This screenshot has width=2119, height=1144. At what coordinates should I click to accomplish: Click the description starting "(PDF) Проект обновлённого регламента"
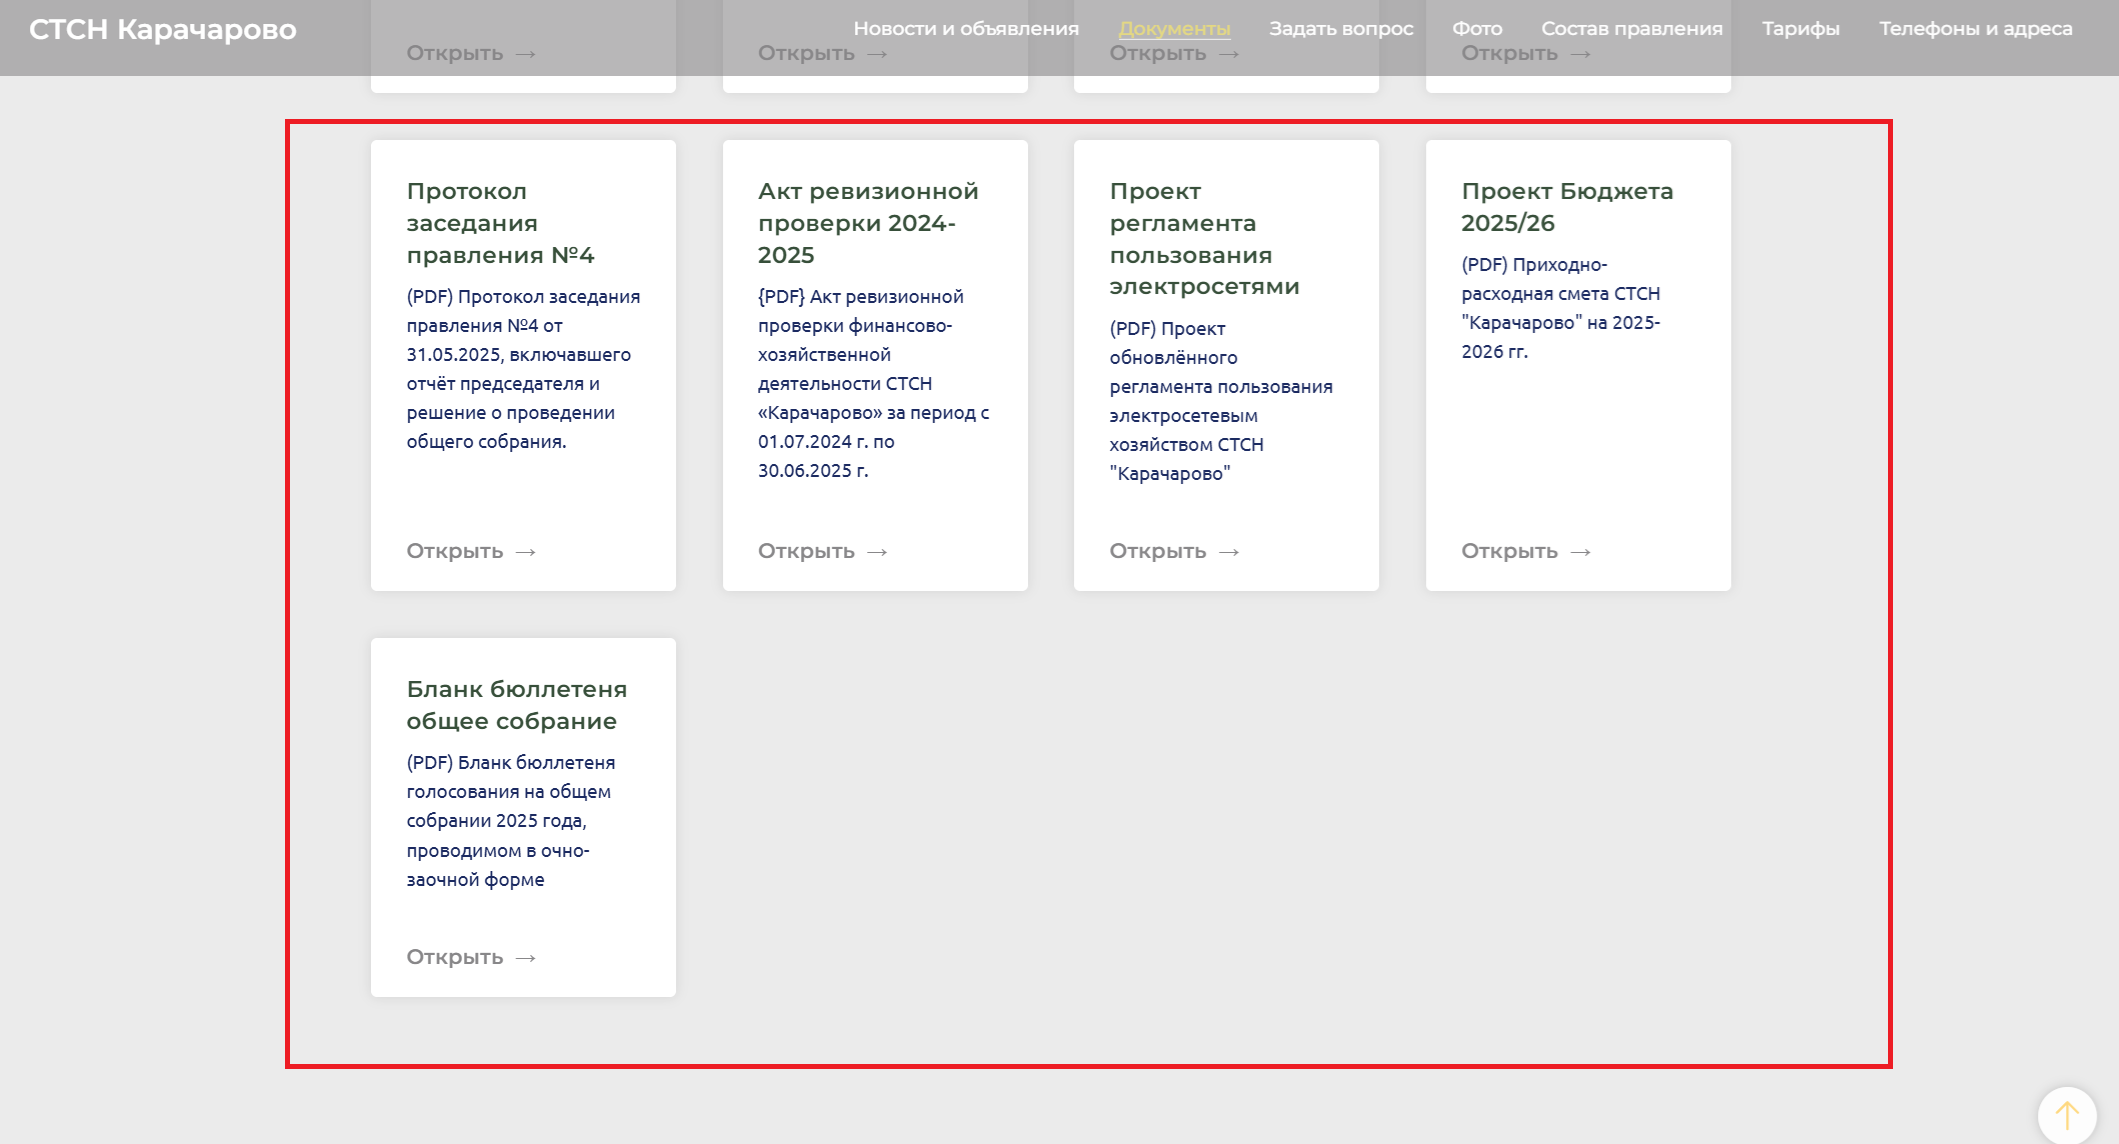[1221, 401]
